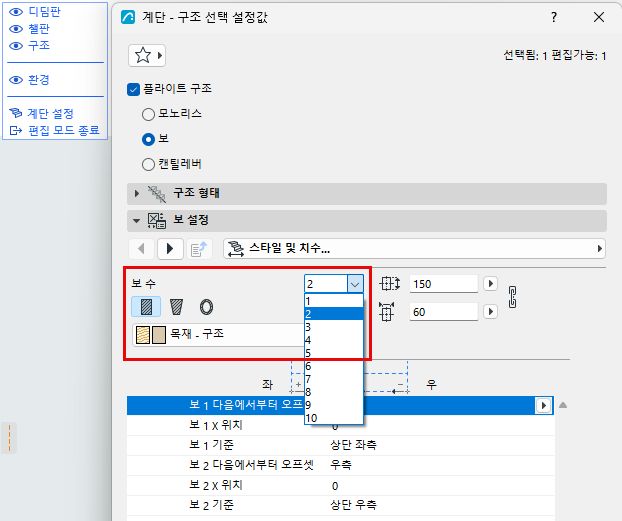Screen dimensions: 622x521
Task: Select the circular beam profile icon
Action: click(x=206, y=307)
